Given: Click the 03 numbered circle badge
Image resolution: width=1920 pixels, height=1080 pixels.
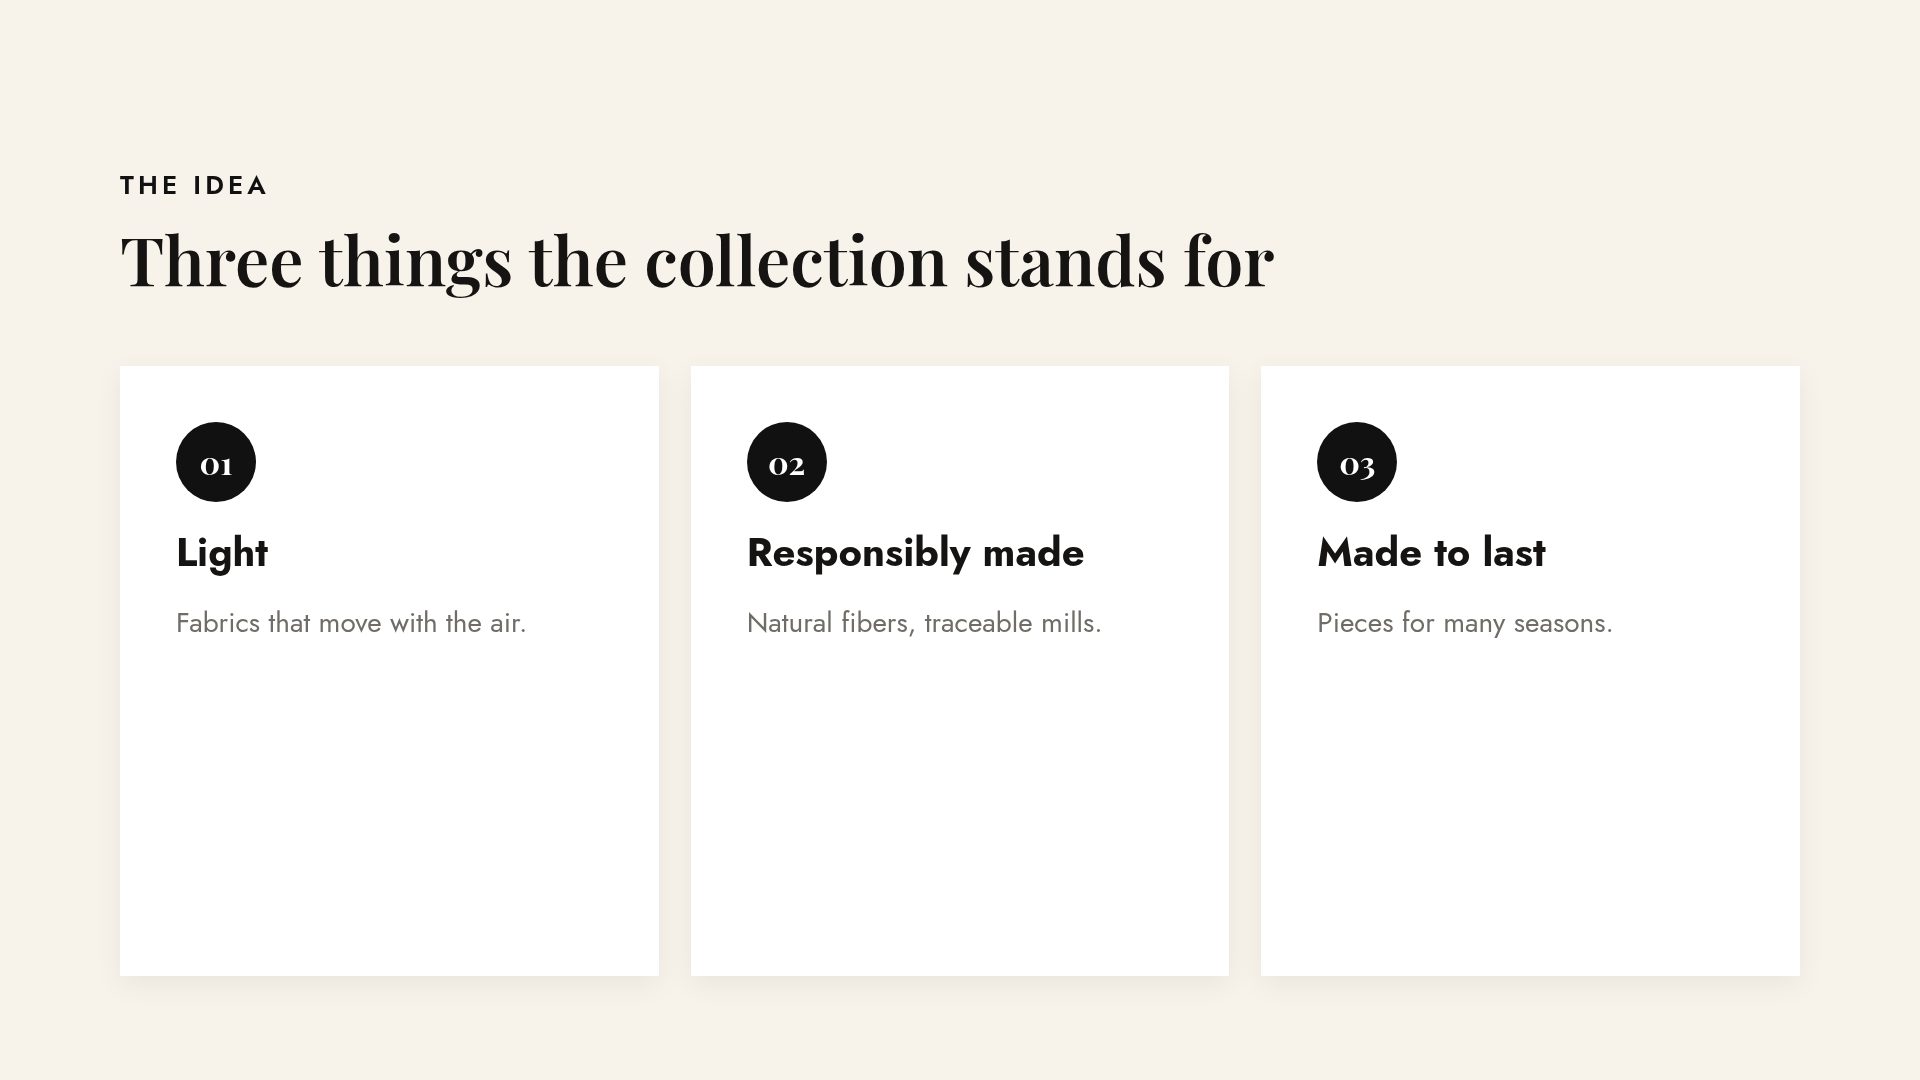Looking at the screenshot, I should 1357,462.
